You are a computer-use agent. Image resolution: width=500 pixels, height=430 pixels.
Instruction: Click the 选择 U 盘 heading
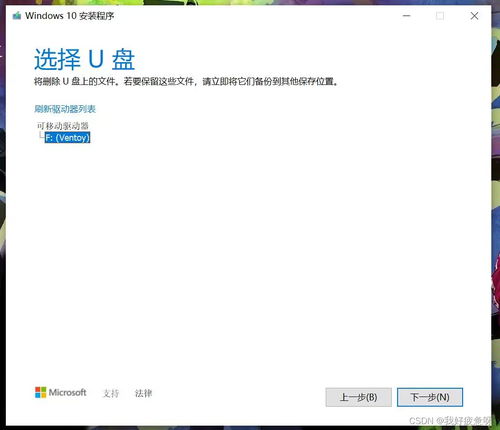click(85, 59)
